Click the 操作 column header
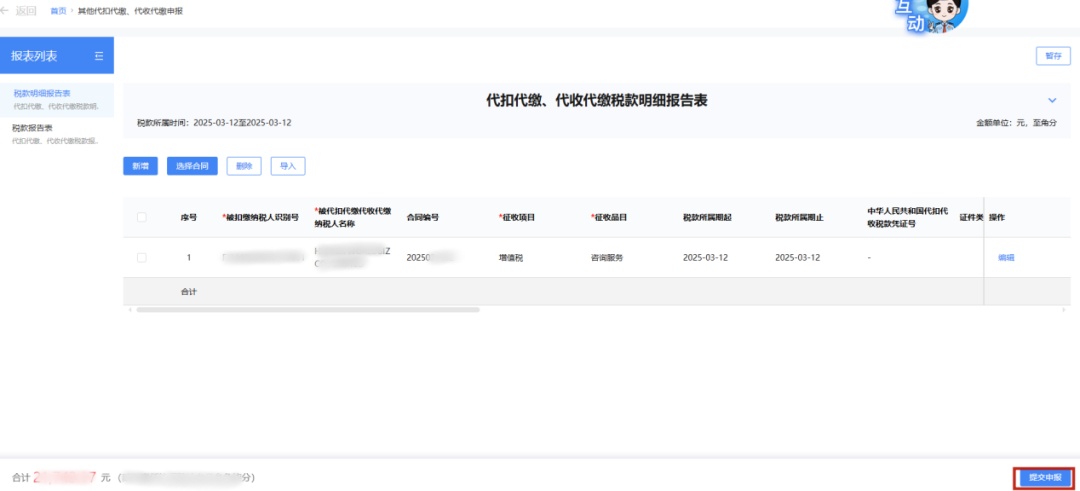 point(997,217)
